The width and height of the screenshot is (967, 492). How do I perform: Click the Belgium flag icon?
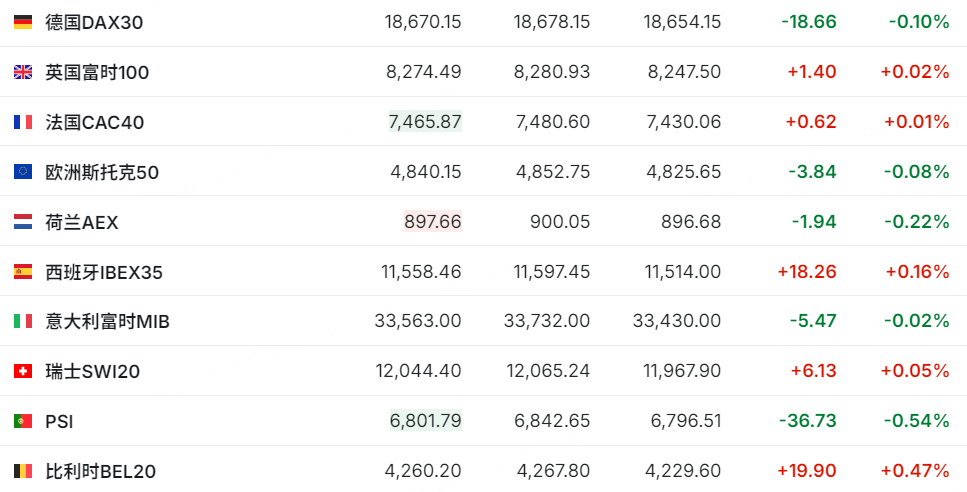(22, 471)
